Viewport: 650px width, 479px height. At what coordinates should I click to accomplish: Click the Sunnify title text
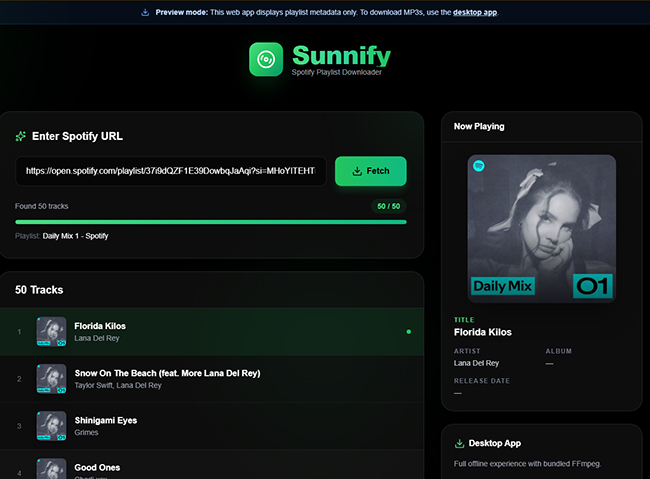(x=341, y=55)
